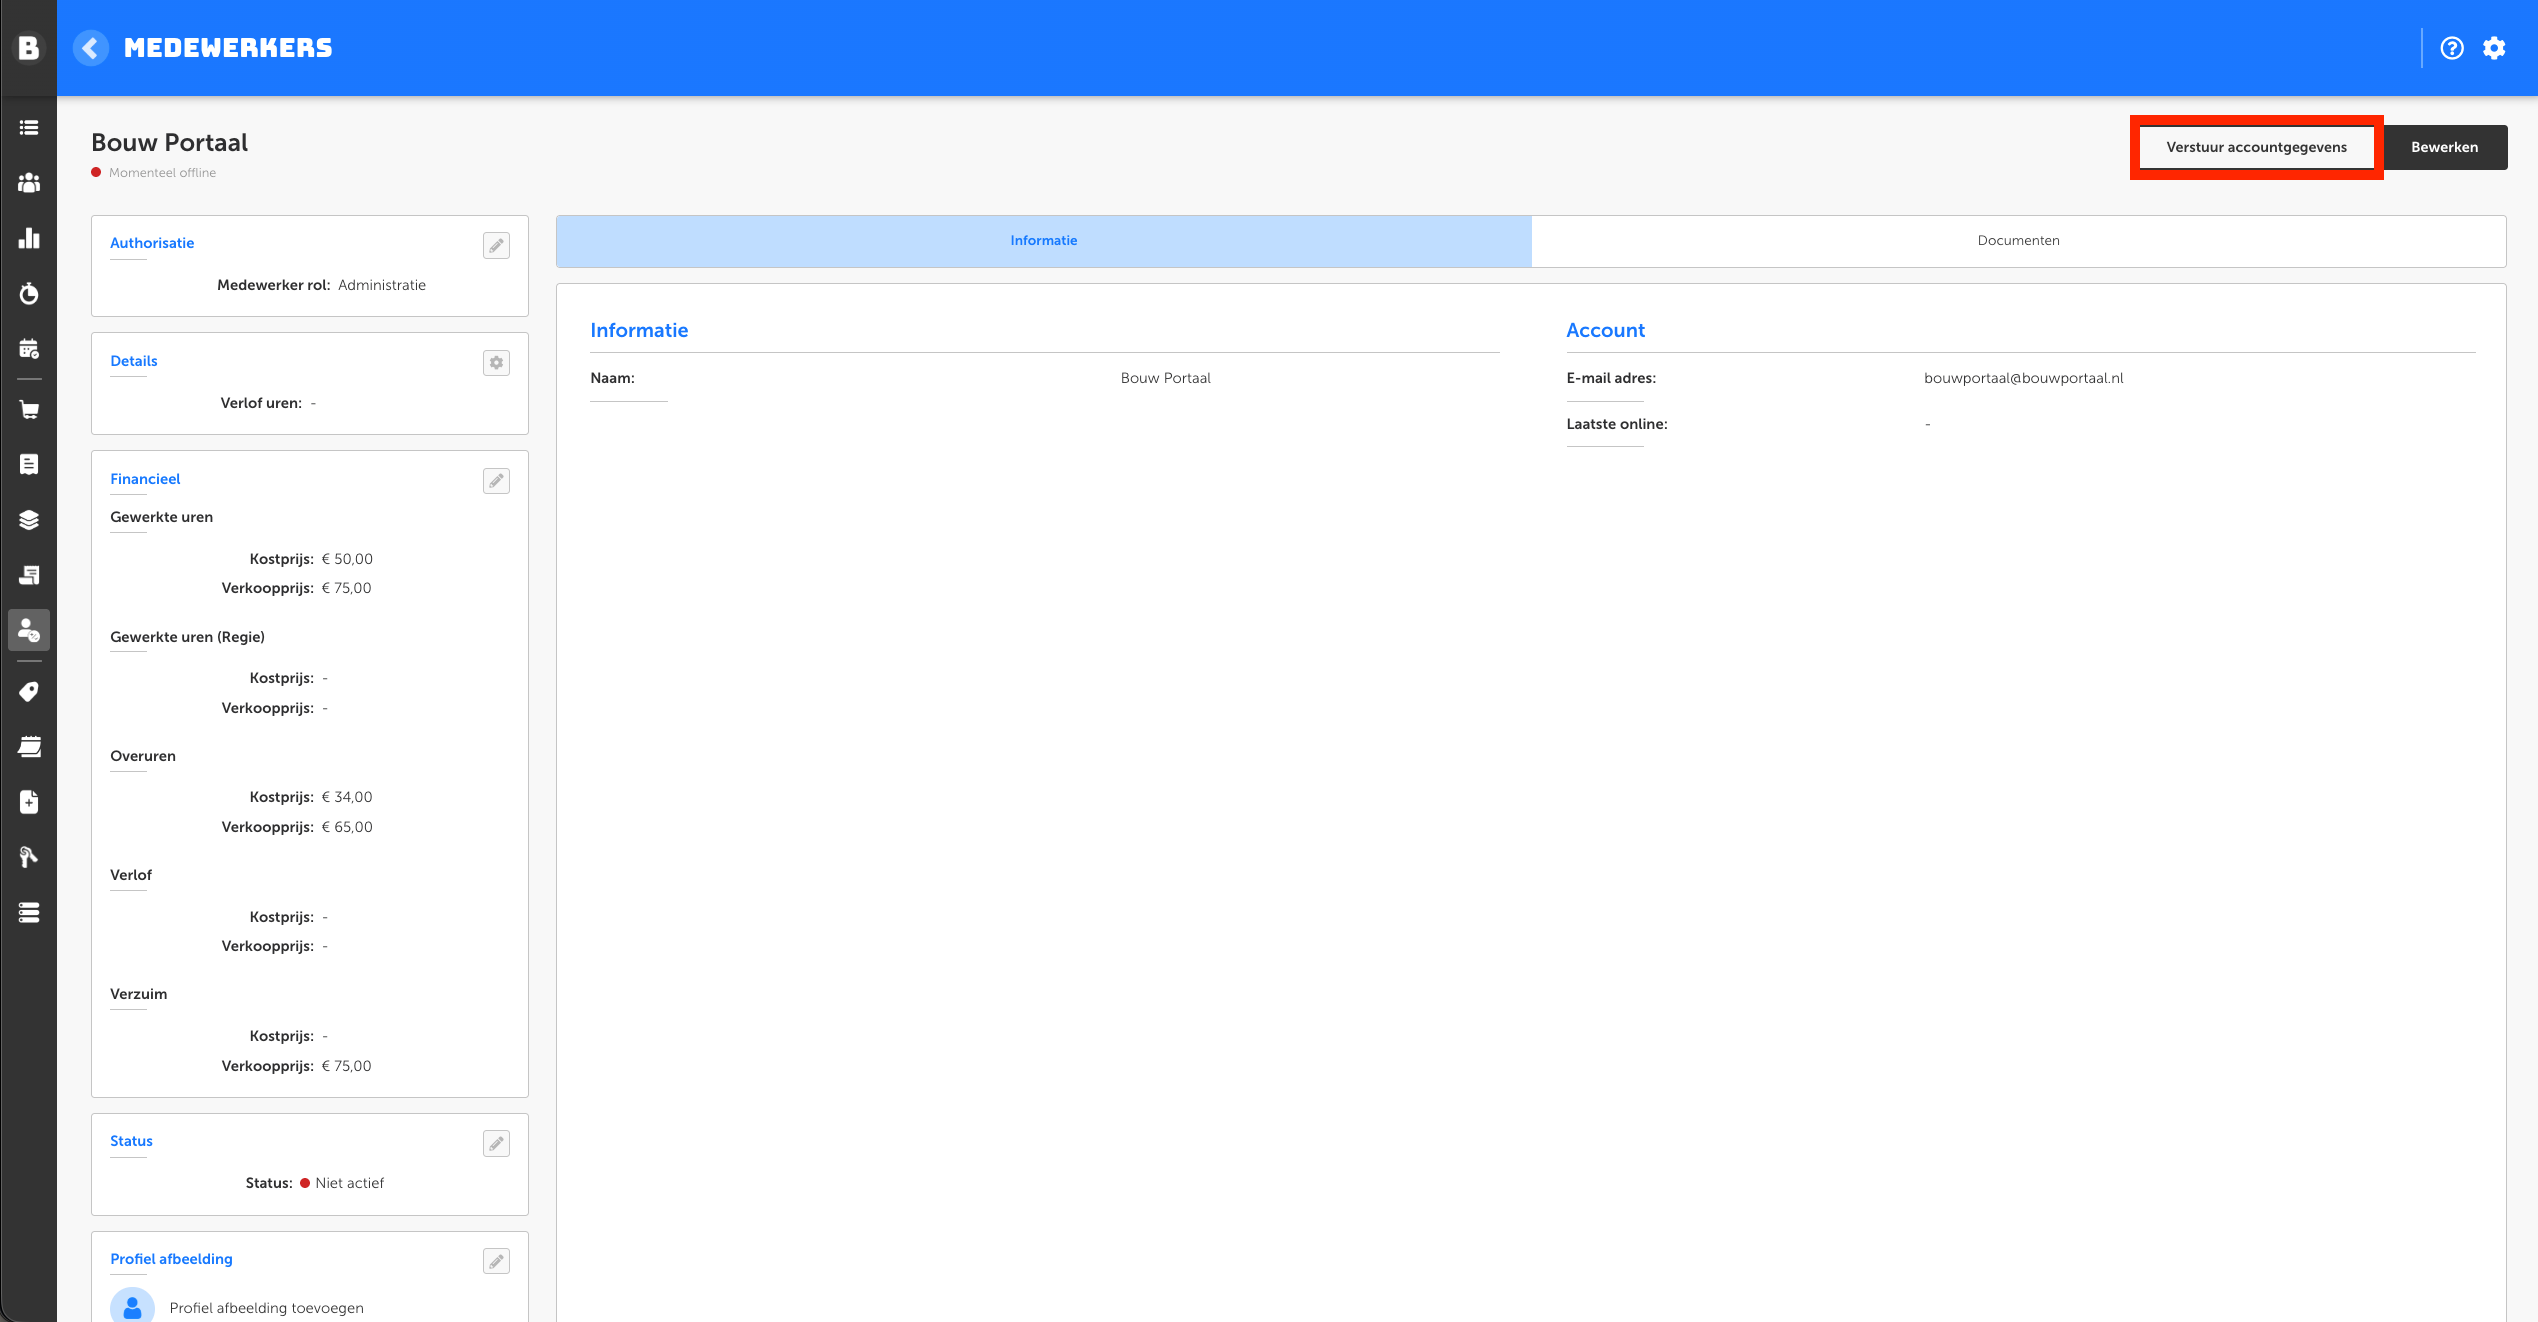The height and width of the screenshot is (1322, 2538).
Task: Click the Momenteel offline status text
Action: pos(162,173)
